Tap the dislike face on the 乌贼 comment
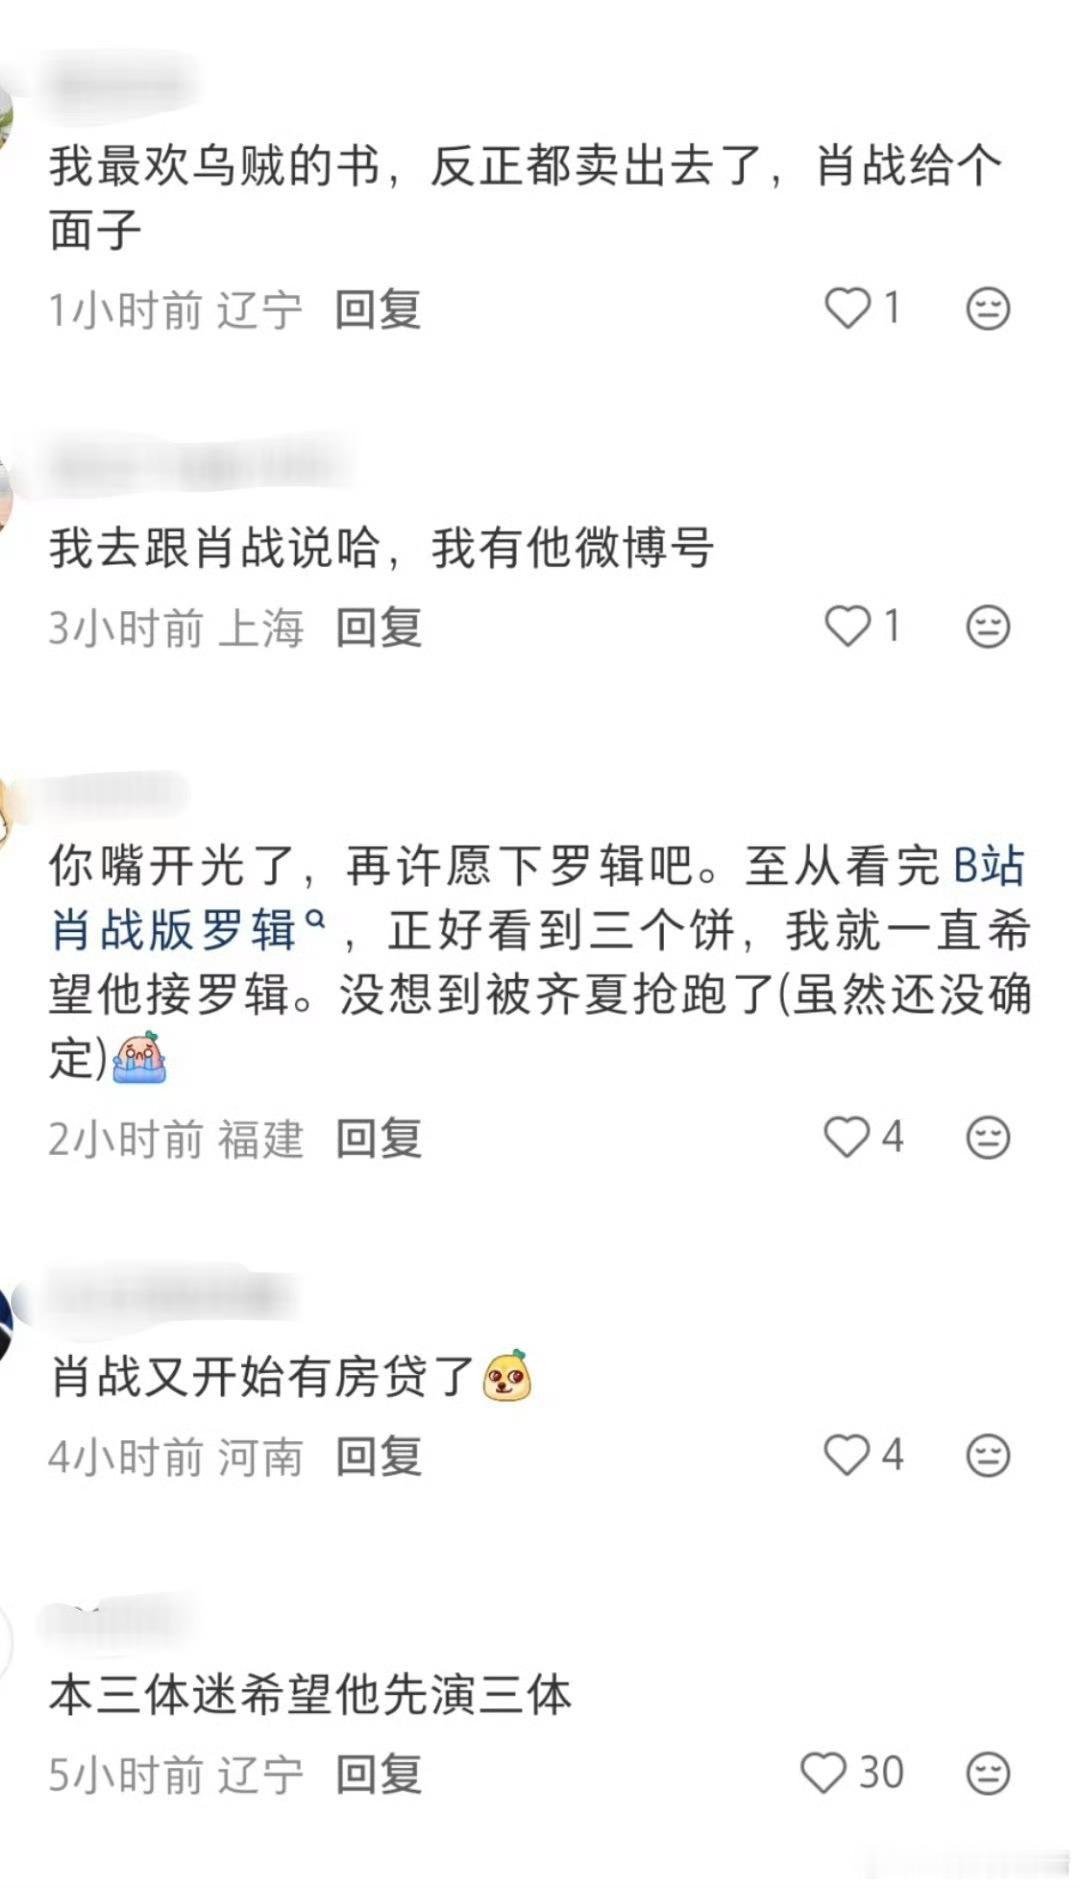This screenshot has height=1888, width=1080. click(x=988, y=308)
